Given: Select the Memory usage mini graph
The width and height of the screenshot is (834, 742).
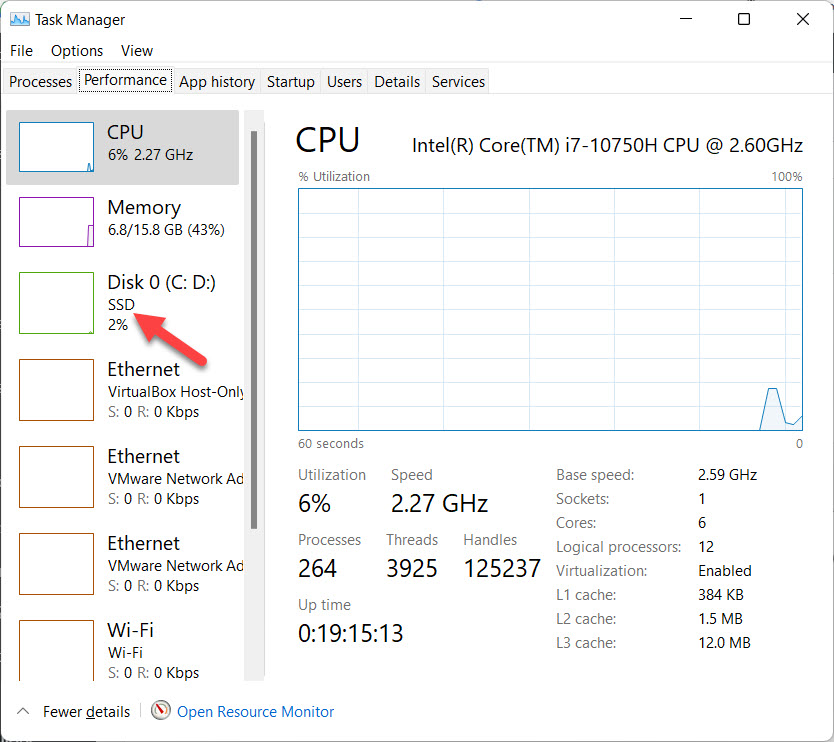Looking at the screenshot, I should 56,222.
